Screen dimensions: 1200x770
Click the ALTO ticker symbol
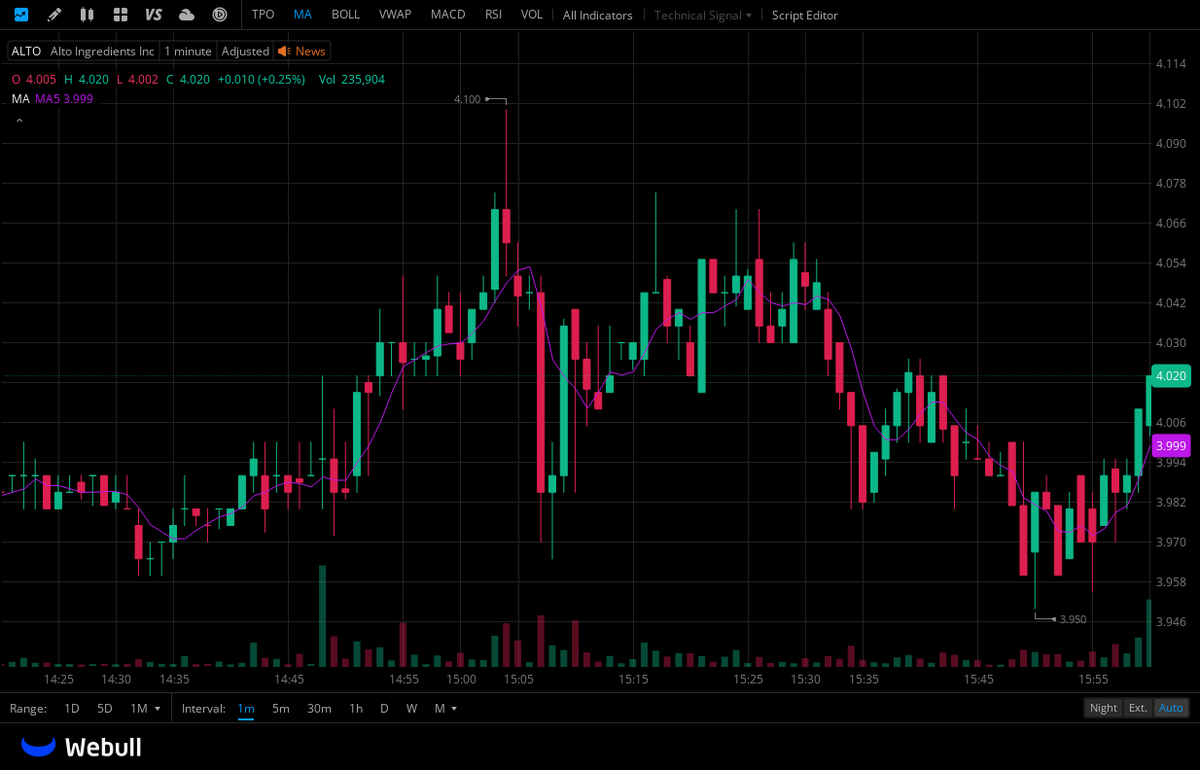click(26, 51)
